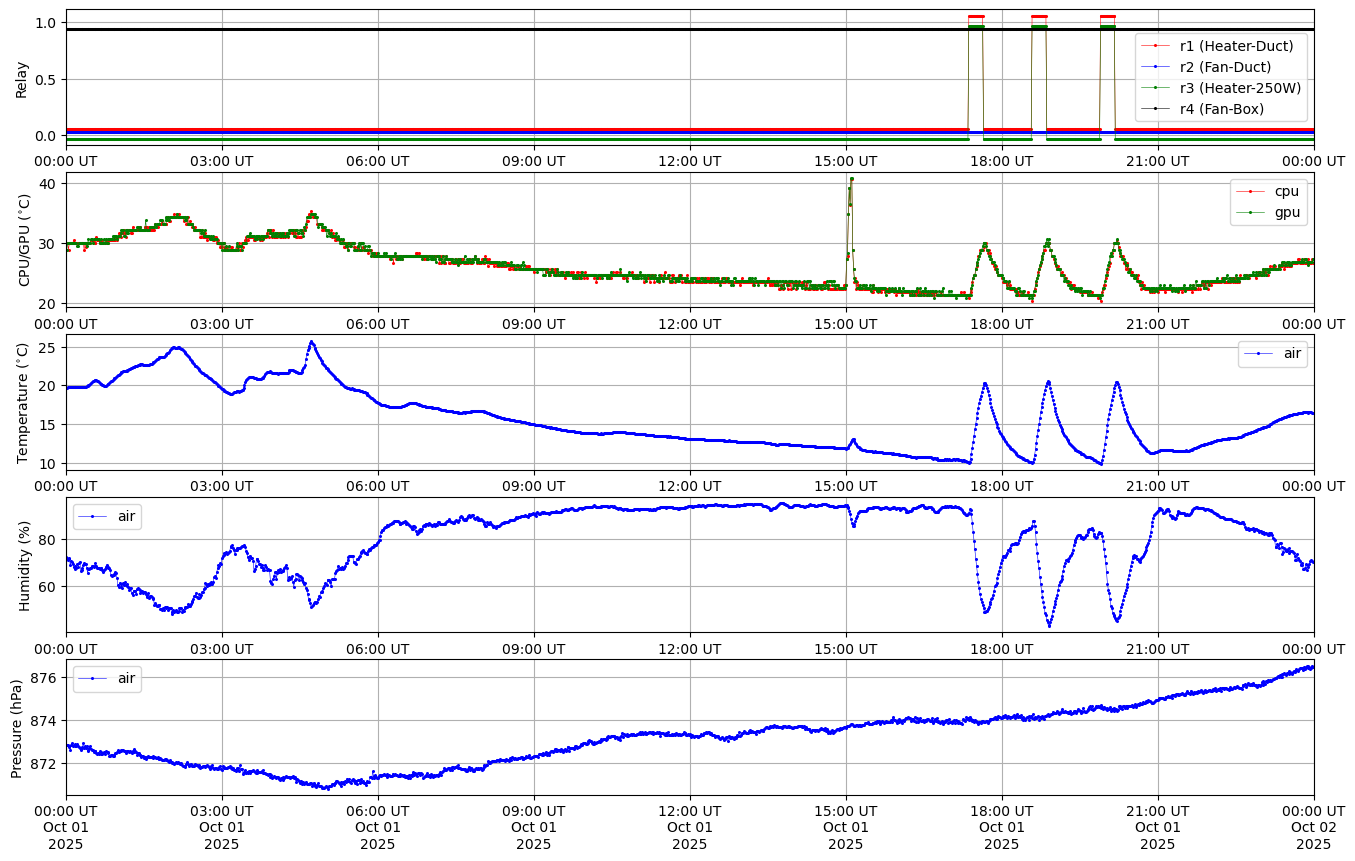1355x861 pixels.
Task: Click the gpu legend entry
Action: pyautogui.click(x=1286, y=212)
